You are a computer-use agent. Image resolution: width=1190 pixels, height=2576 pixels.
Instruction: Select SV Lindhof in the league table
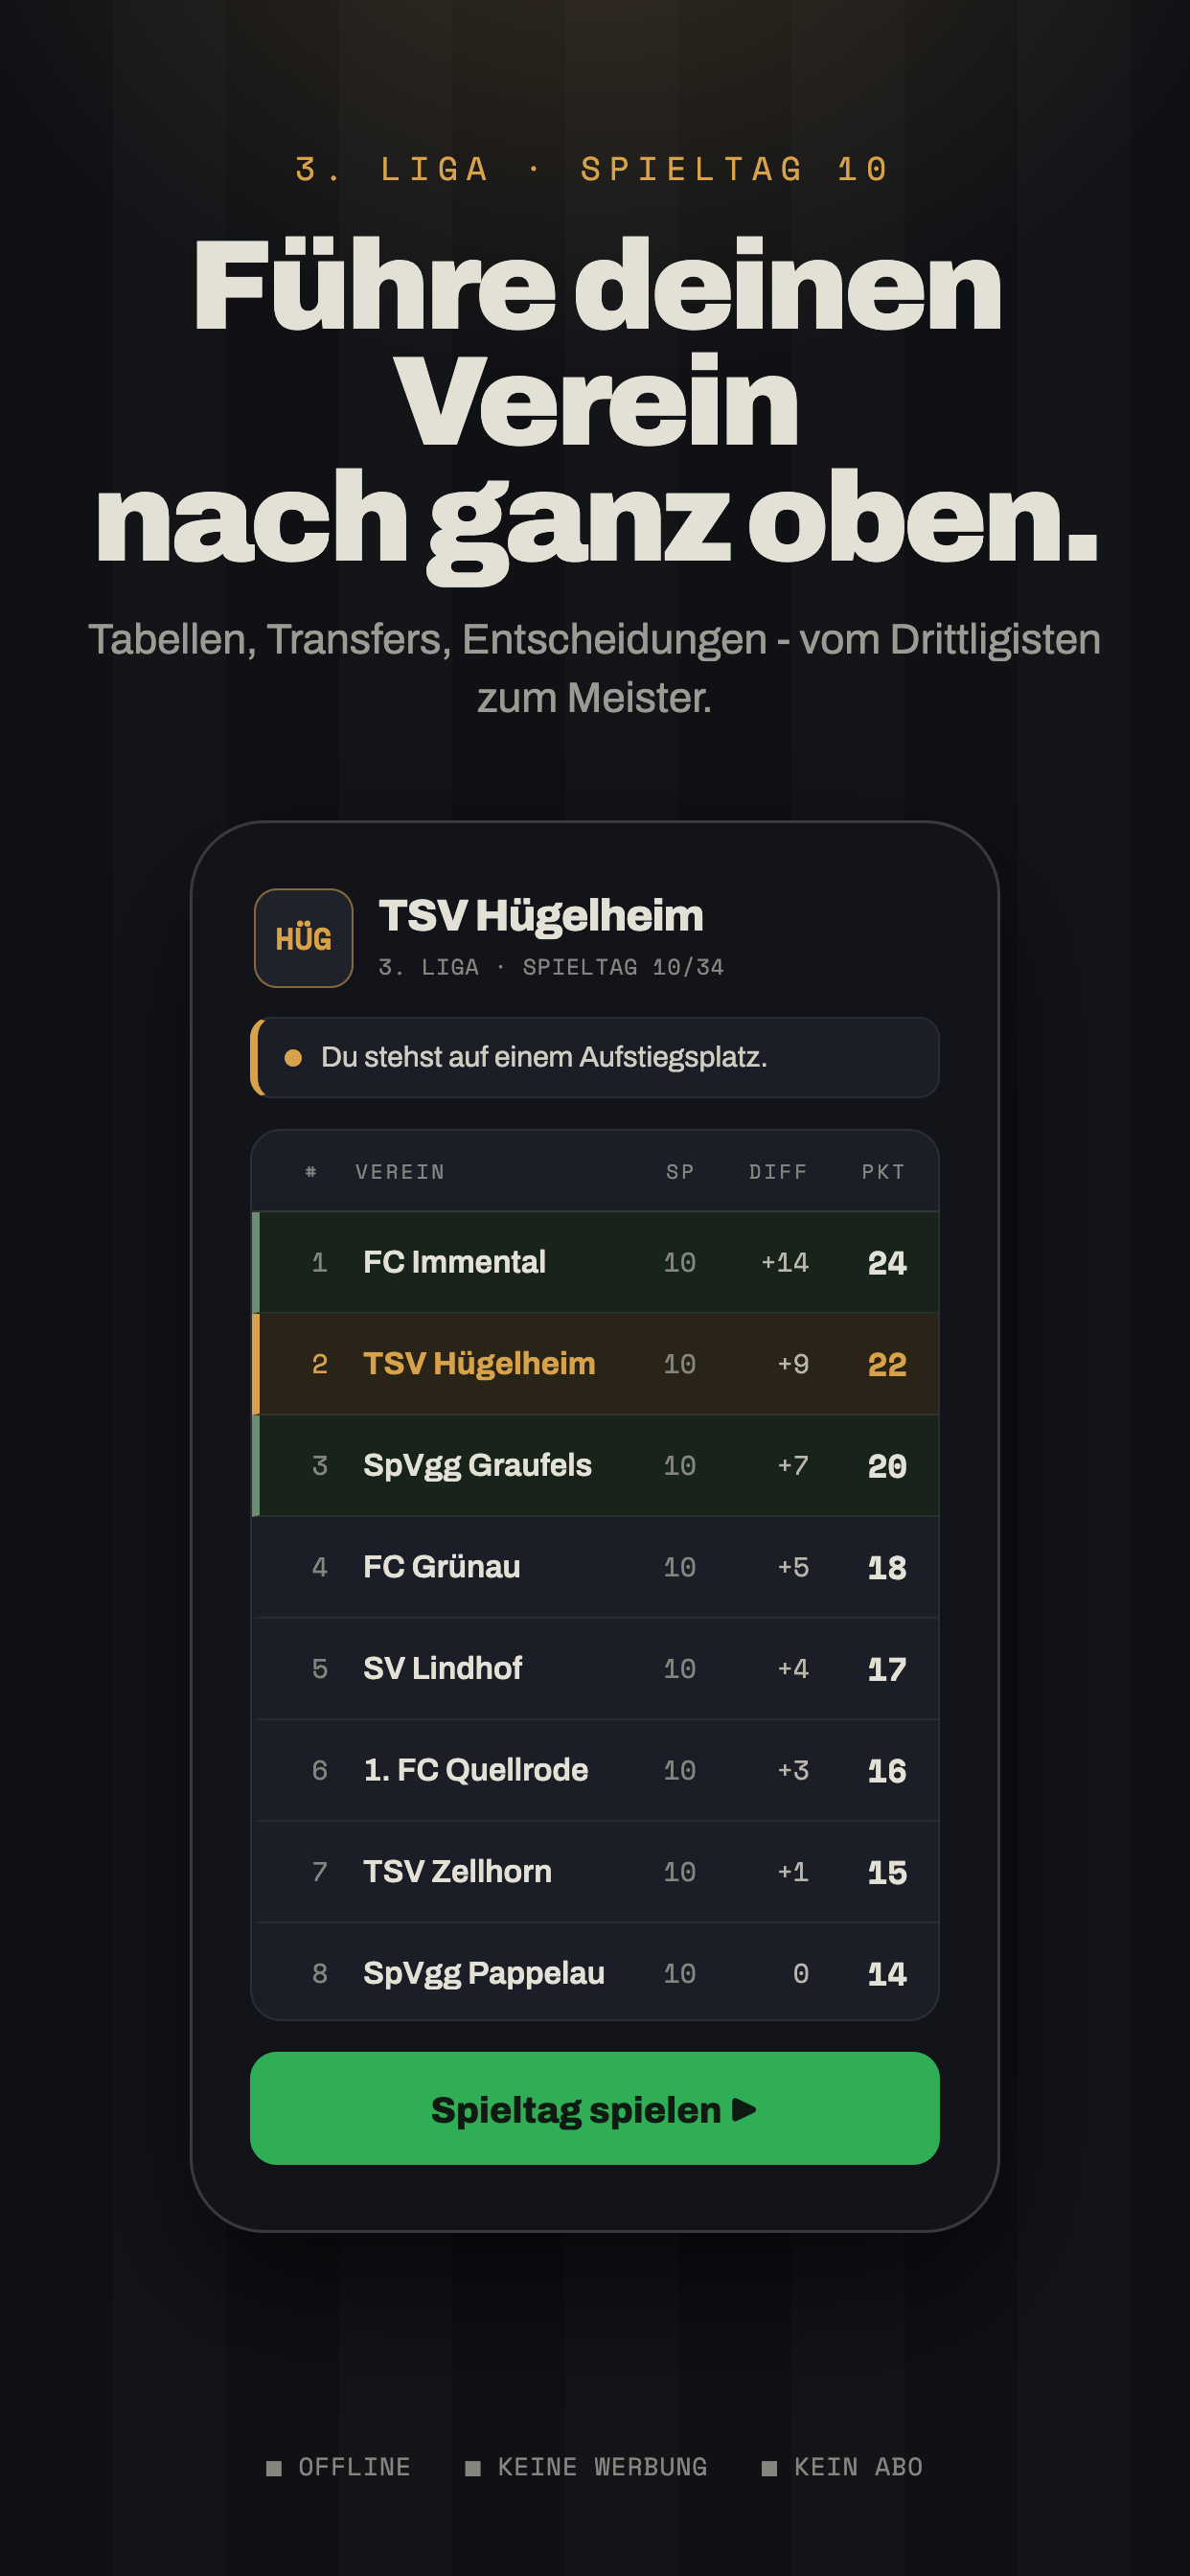pos(594,1669)
